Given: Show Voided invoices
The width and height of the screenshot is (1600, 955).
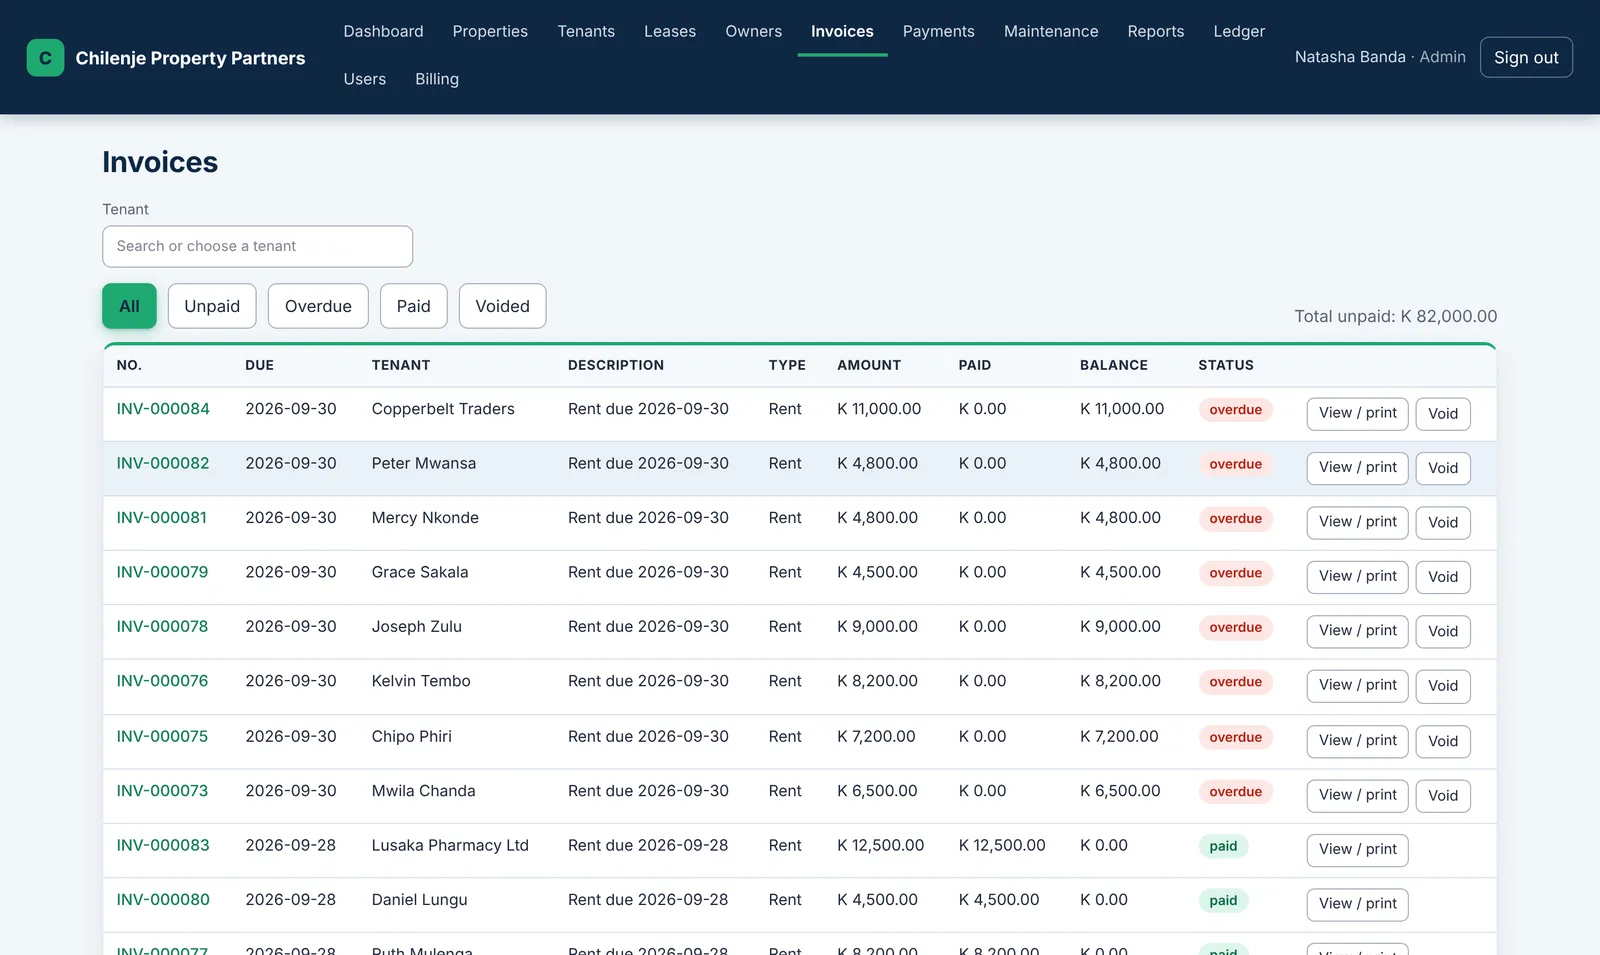Looking at the screenshot, I should [502, 306].
